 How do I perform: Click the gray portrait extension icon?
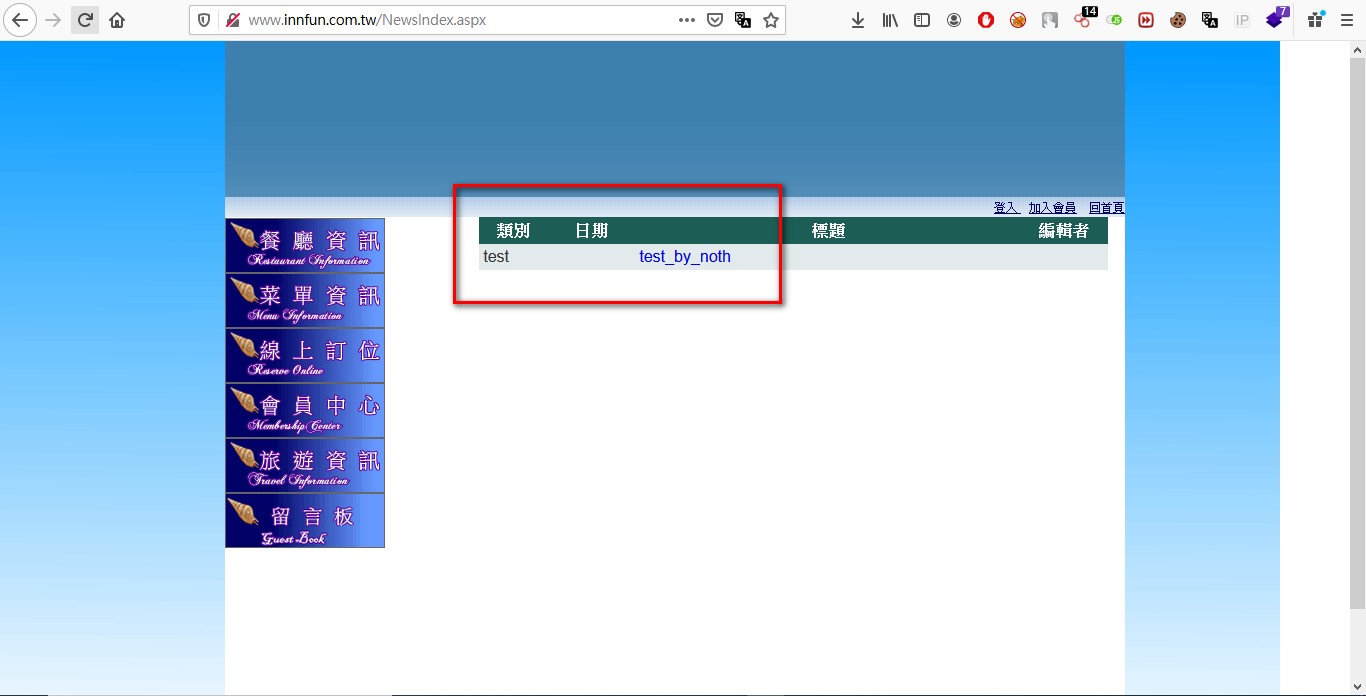tap(1050, 20)
